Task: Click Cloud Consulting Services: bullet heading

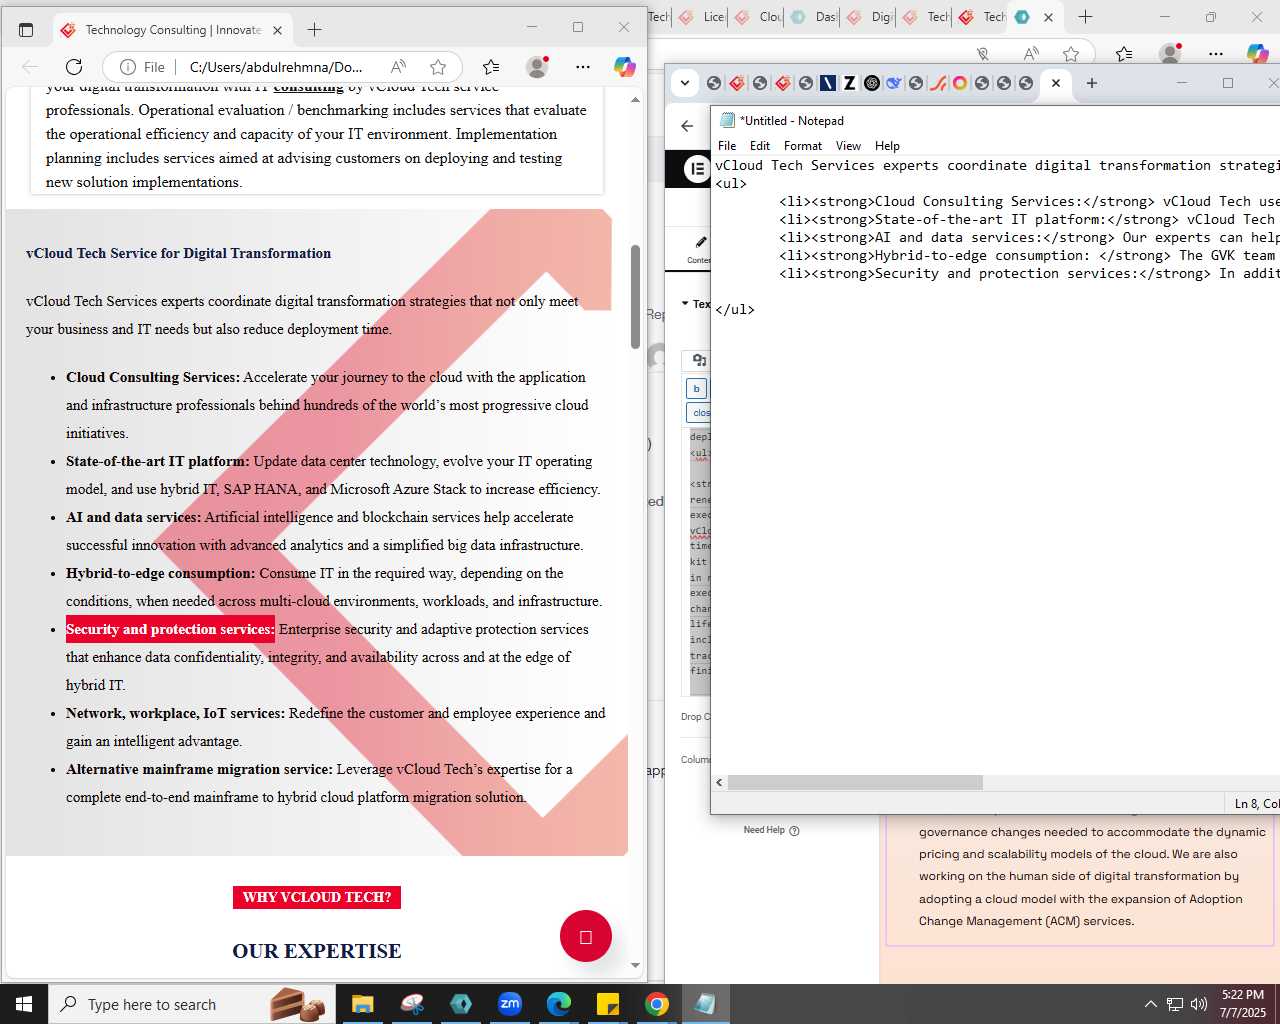Action: (x=153, y=377)
